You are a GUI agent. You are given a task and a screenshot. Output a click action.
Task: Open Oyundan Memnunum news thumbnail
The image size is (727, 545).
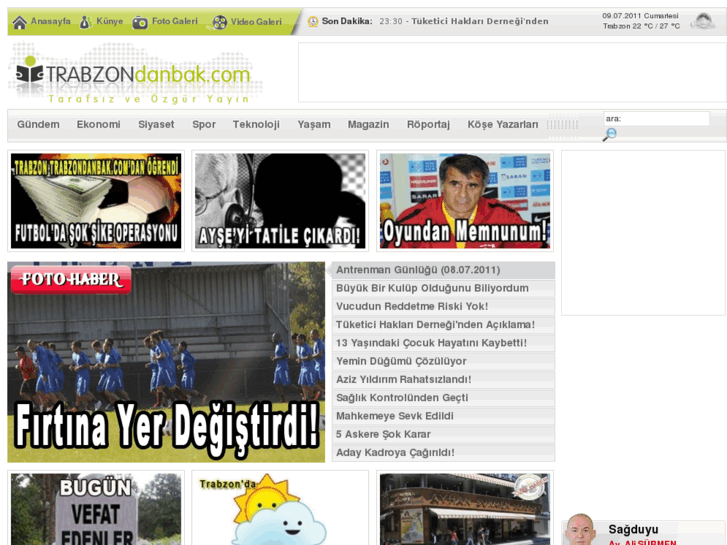point(465,201)
